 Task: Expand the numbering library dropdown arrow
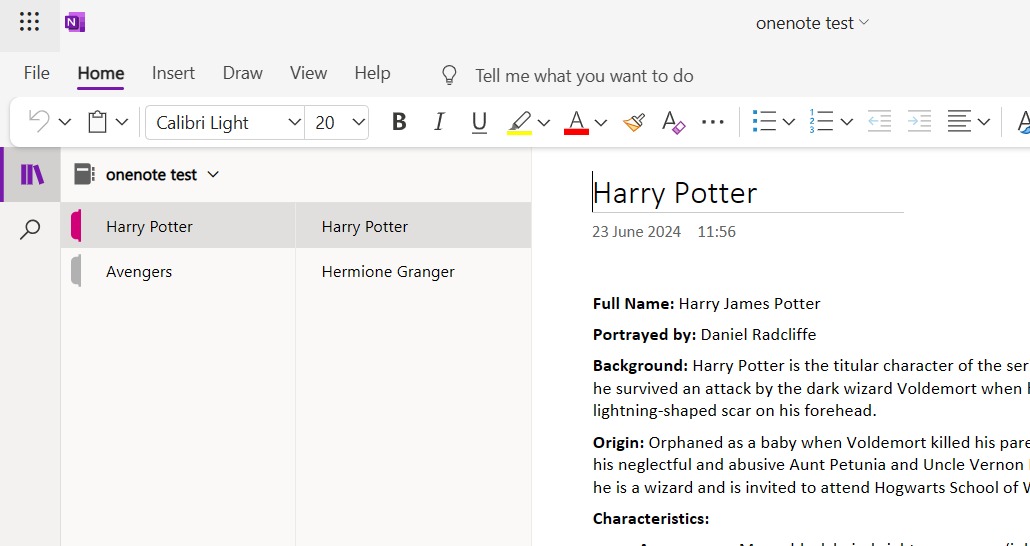(847, 122)
